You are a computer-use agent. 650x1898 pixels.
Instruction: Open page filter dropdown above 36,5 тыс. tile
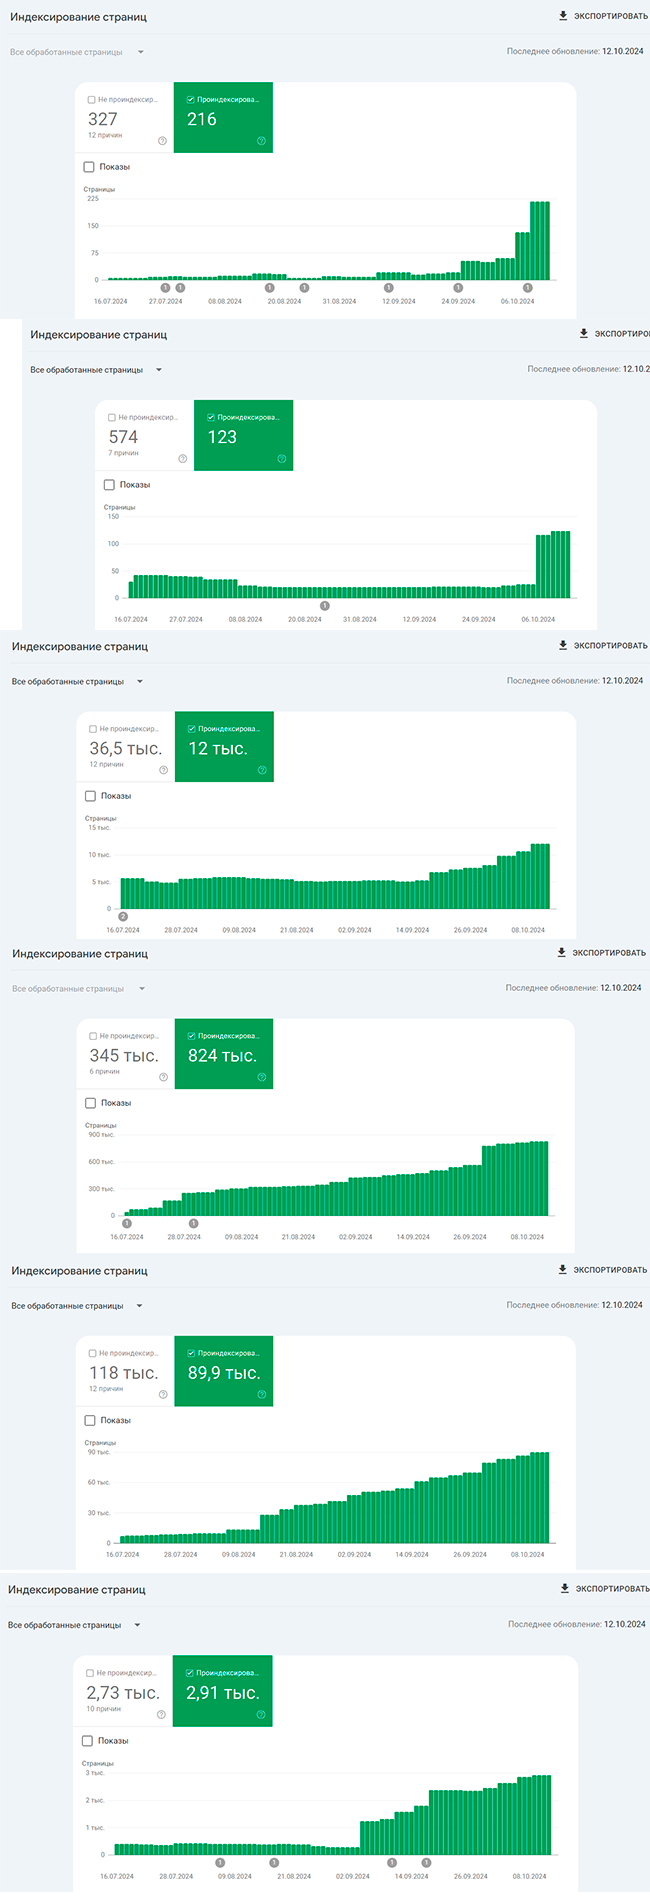tap(78, 682)
